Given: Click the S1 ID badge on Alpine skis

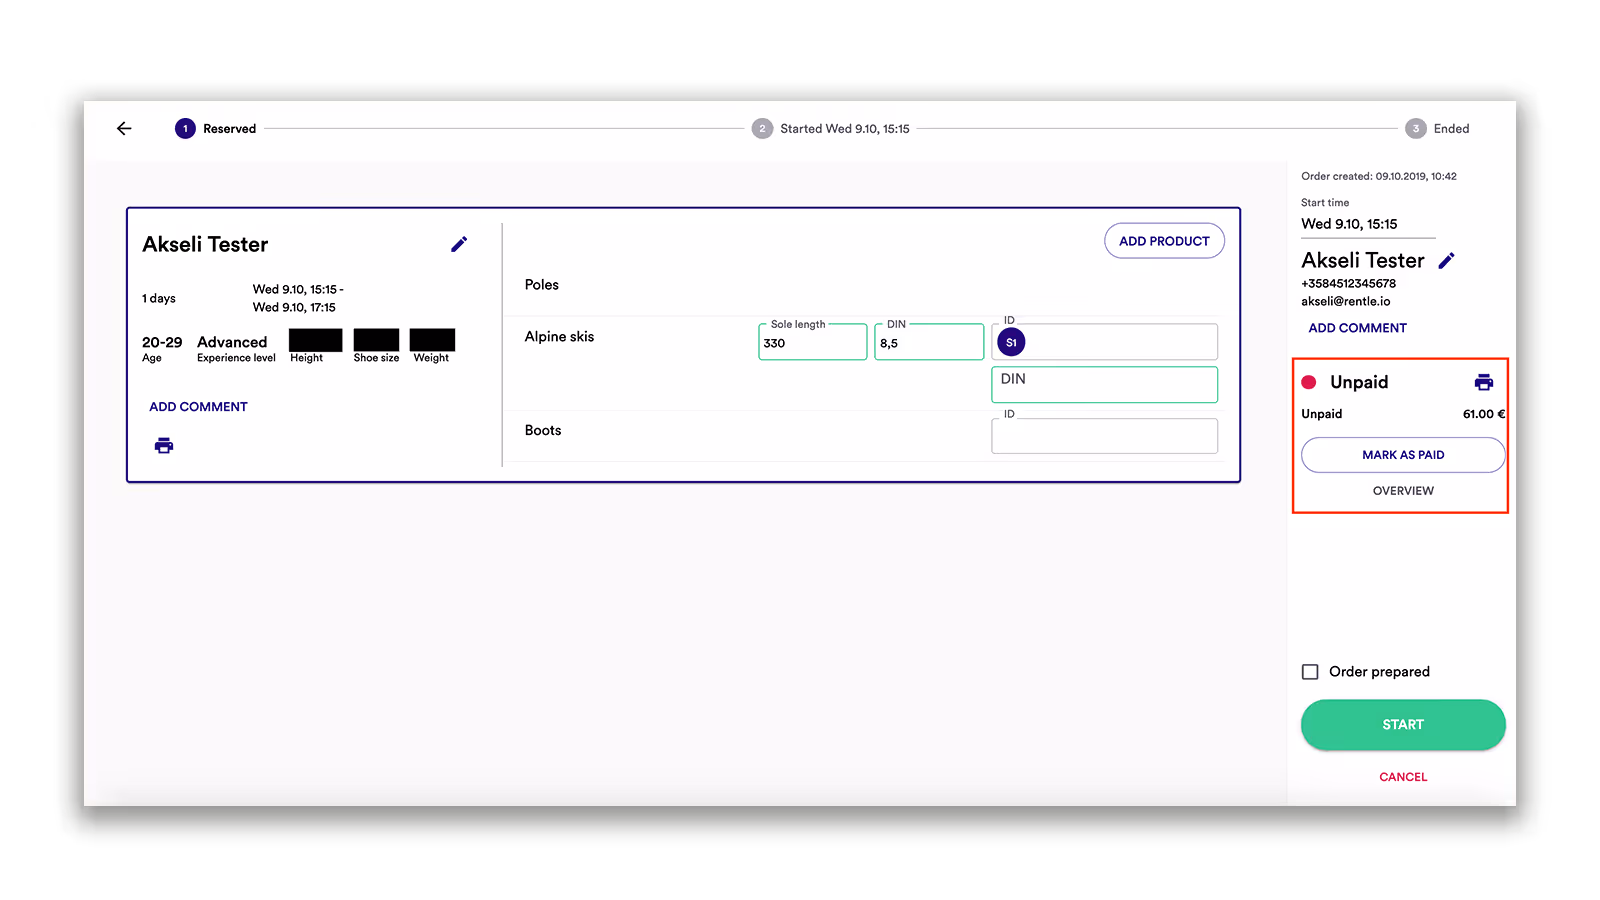Looking at the screenshot, I should tap(1010, 341).
